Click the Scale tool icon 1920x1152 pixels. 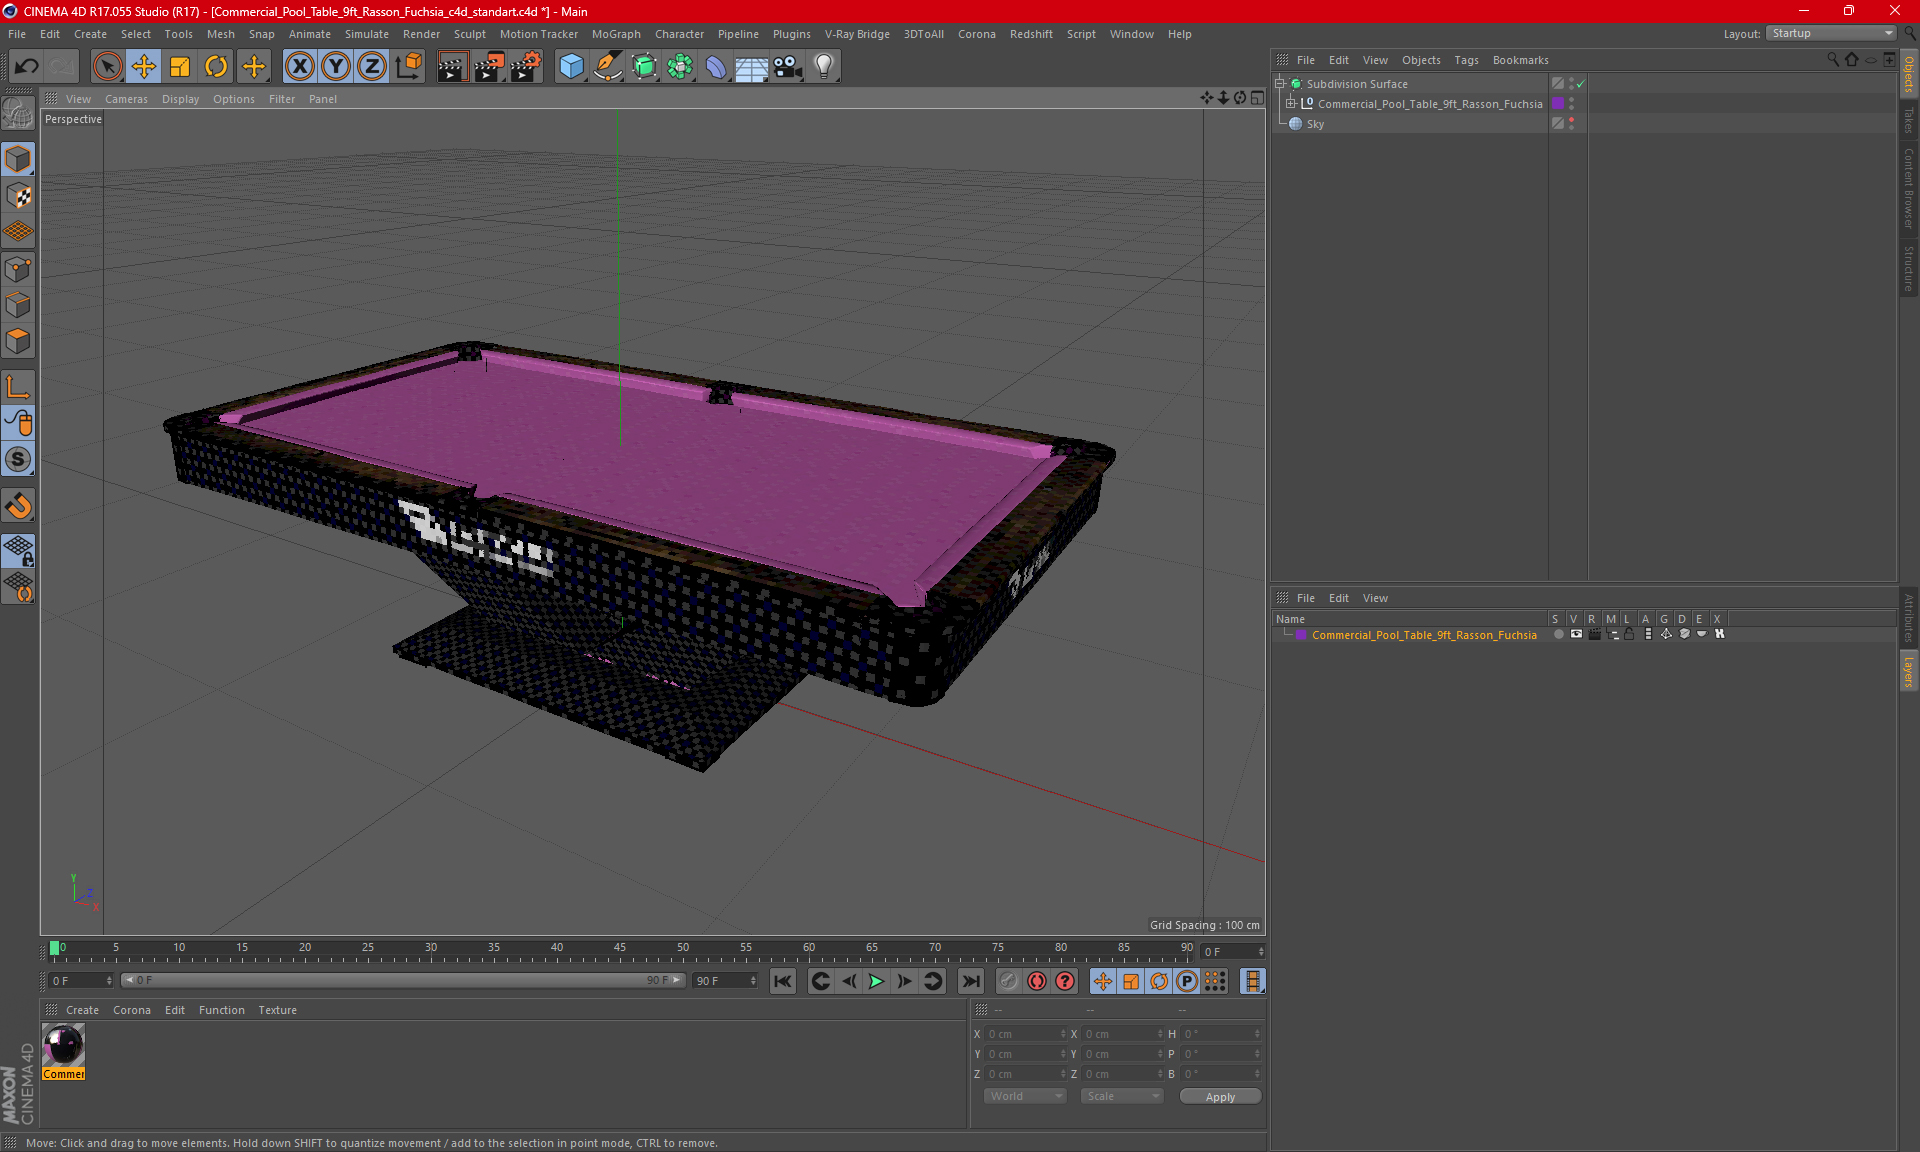(180, 67)
